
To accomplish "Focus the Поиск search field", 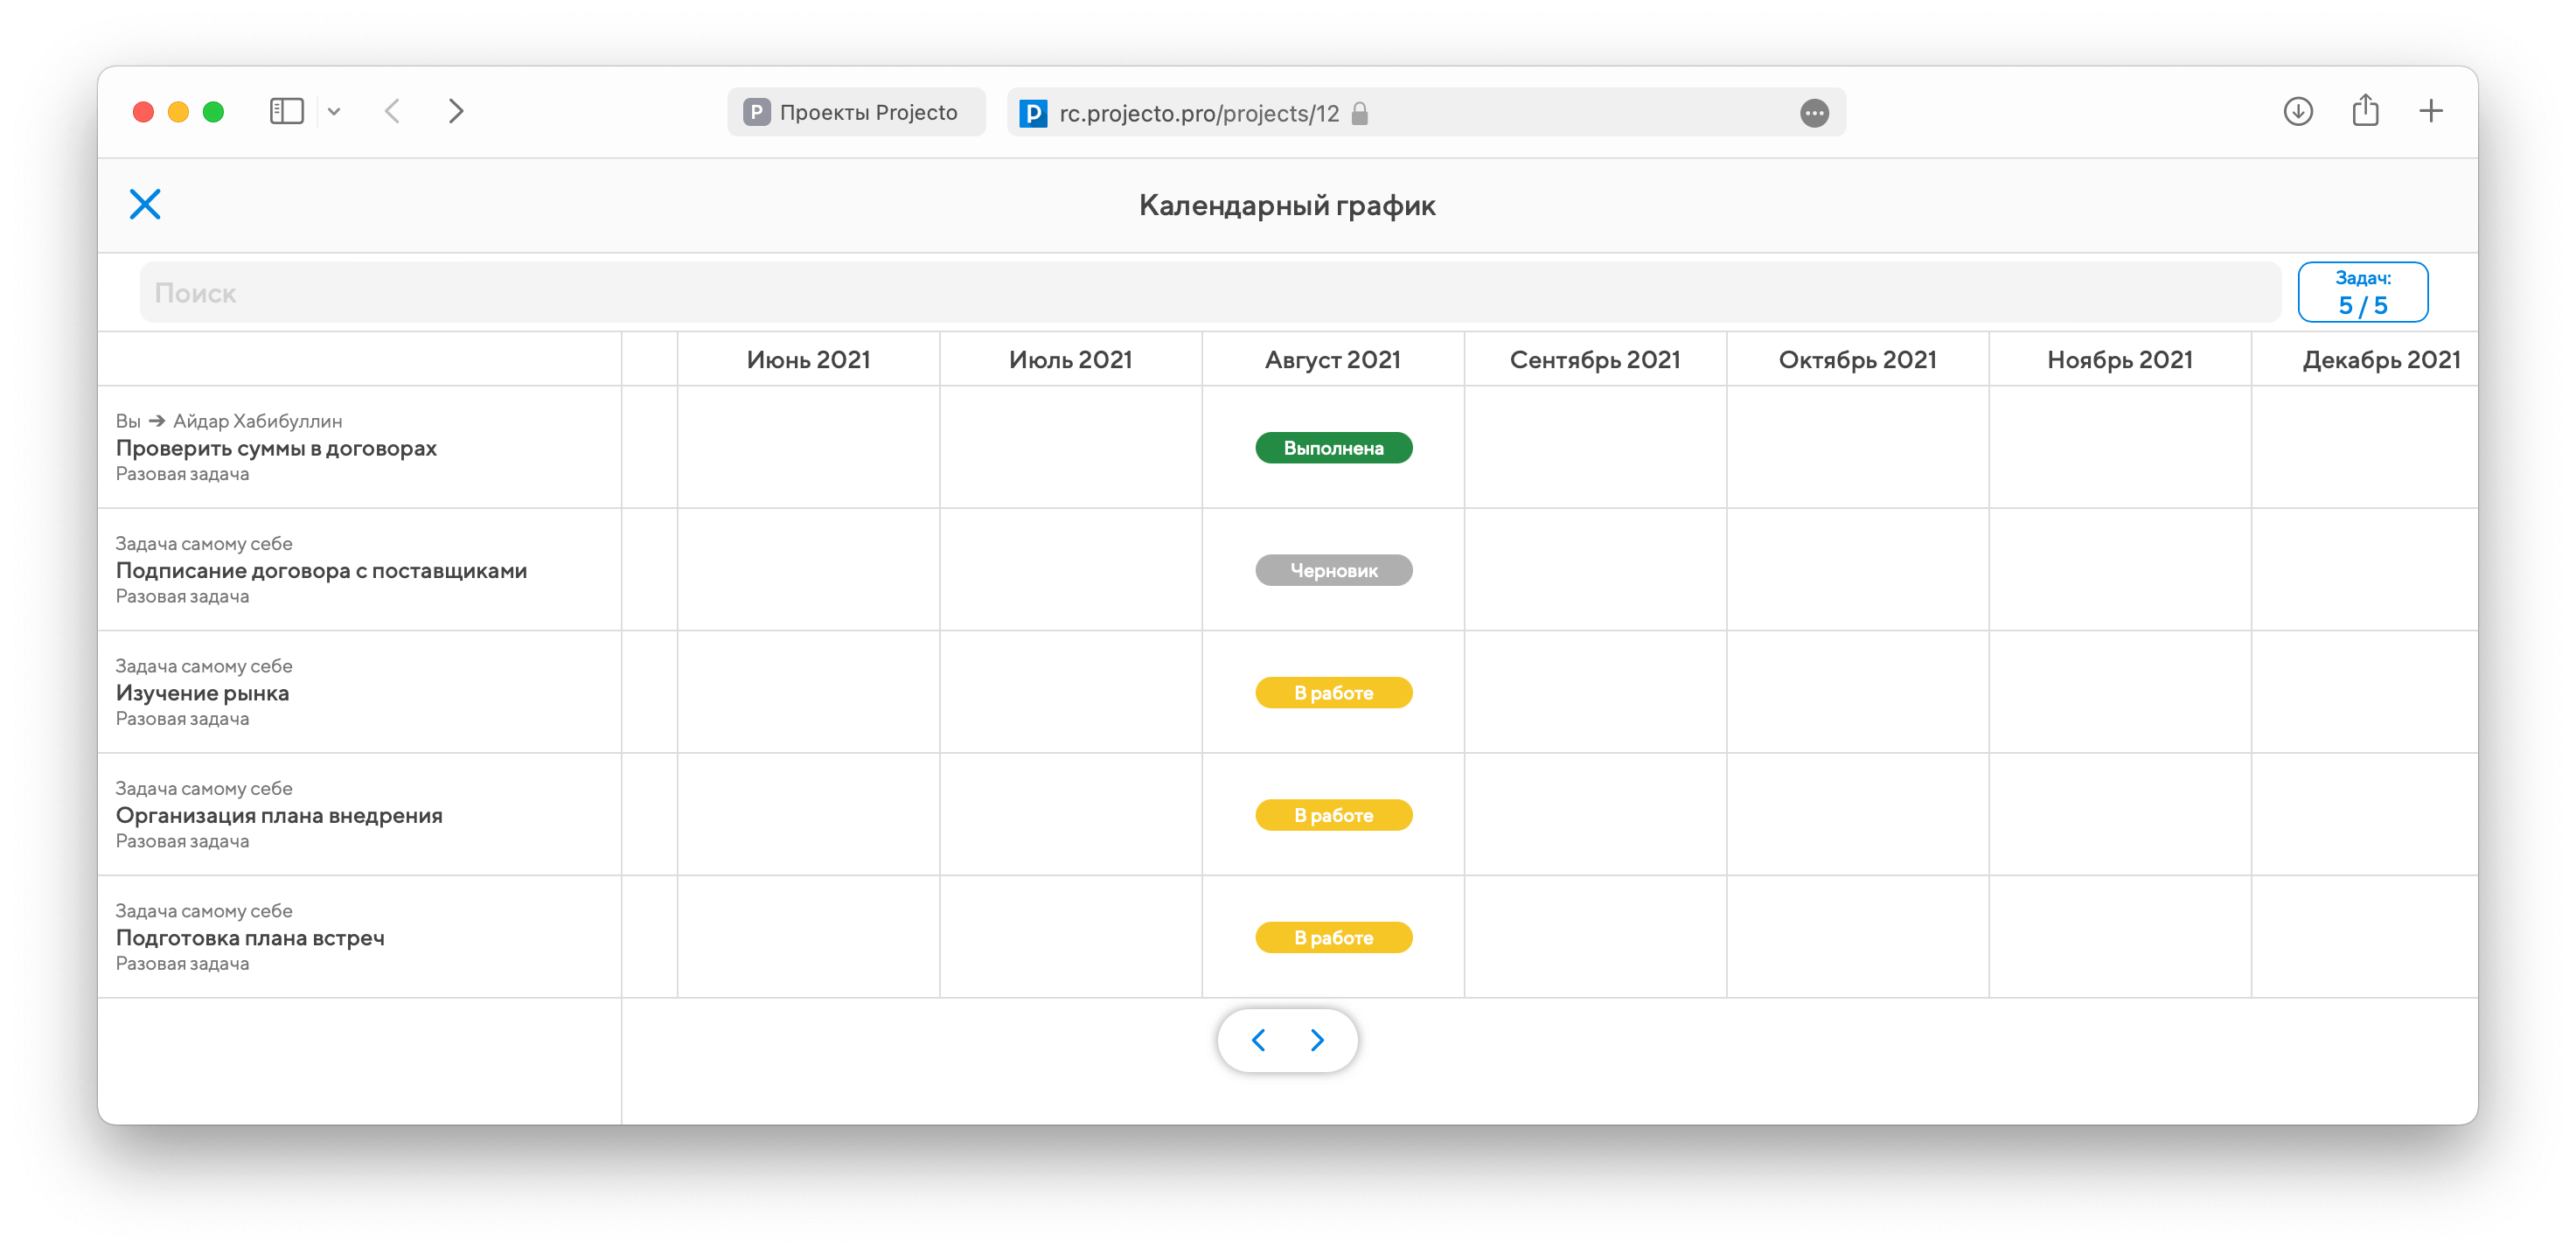I will [1210, 293].
